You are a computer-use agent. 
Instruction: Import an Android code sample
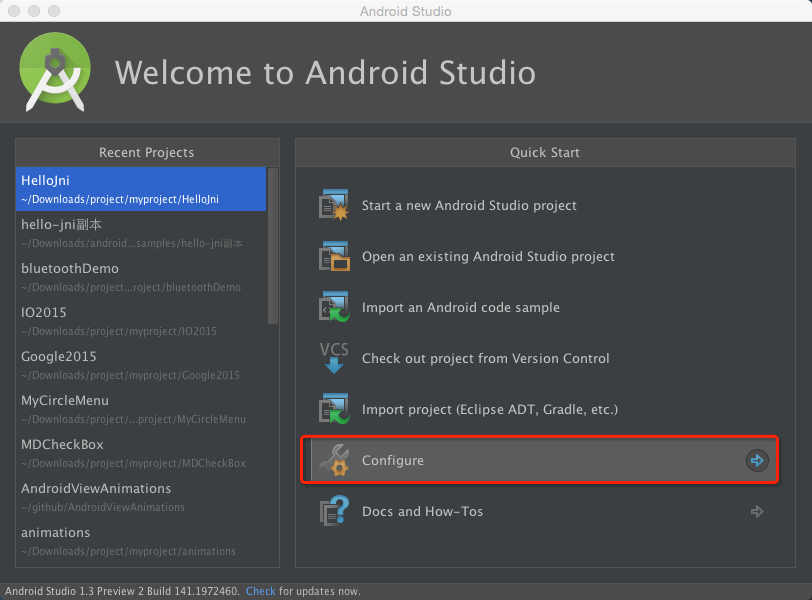click(x=461, y=308)
